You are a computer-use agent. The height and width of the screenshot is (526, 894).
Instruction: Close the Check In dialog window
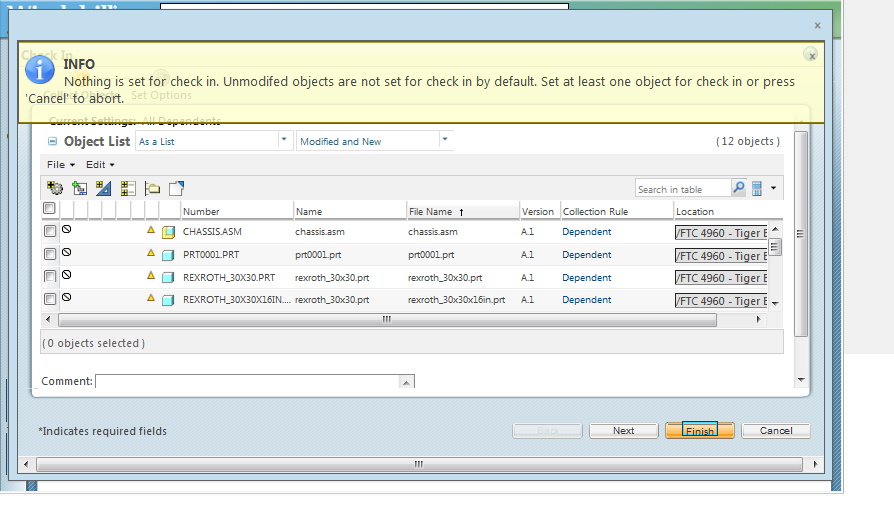[x=818, y=26]
